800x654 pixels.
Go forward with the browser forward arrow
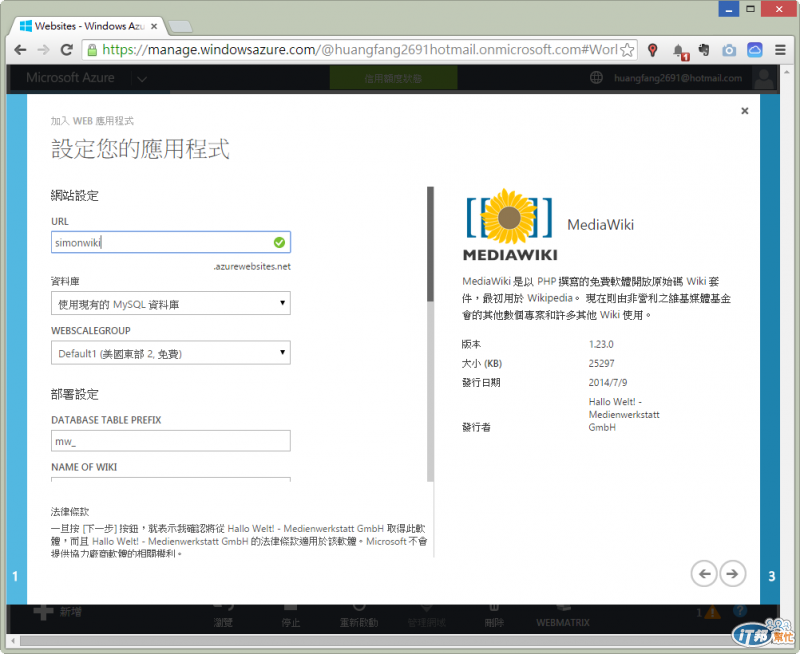coord(43,50)
